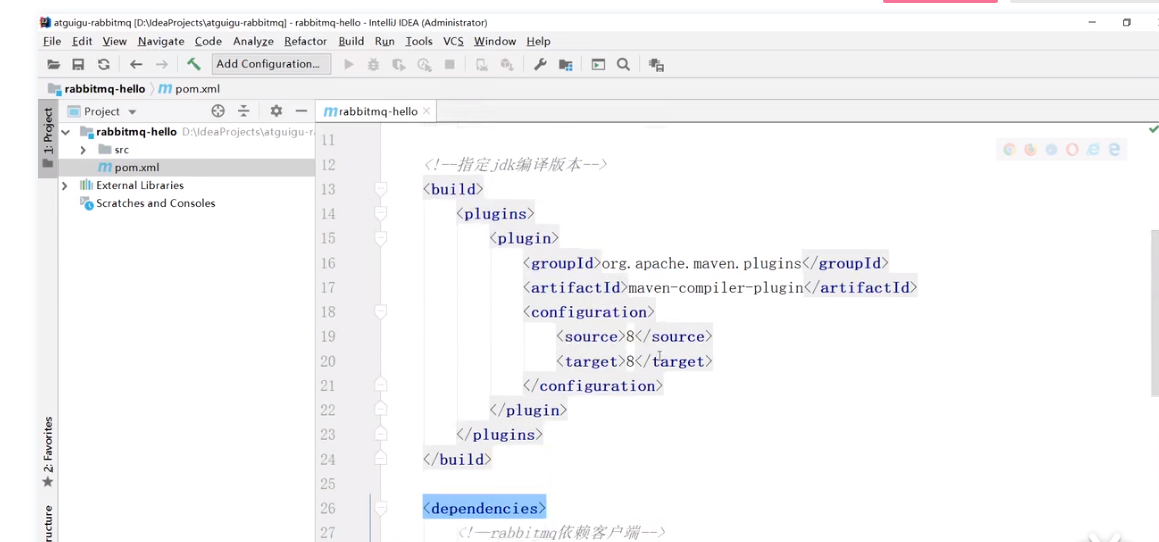
Task: Click the green inspection checkmark indicator
Action: tap(1153, 129)
